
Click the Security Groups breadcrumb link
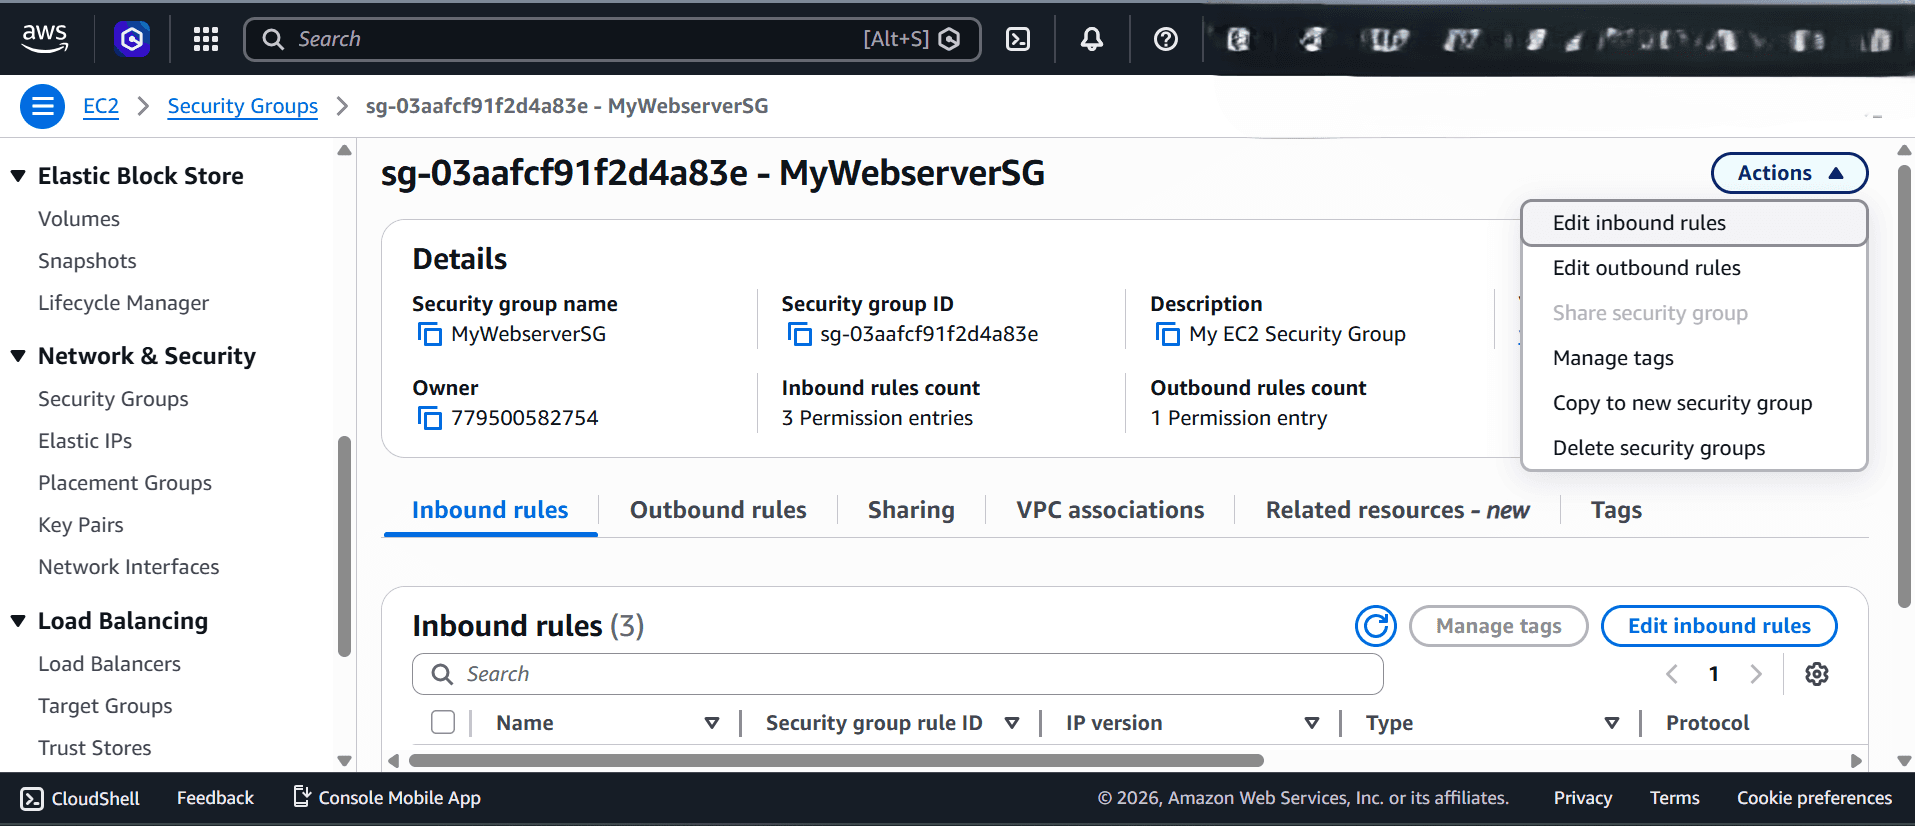coord(243,106)
